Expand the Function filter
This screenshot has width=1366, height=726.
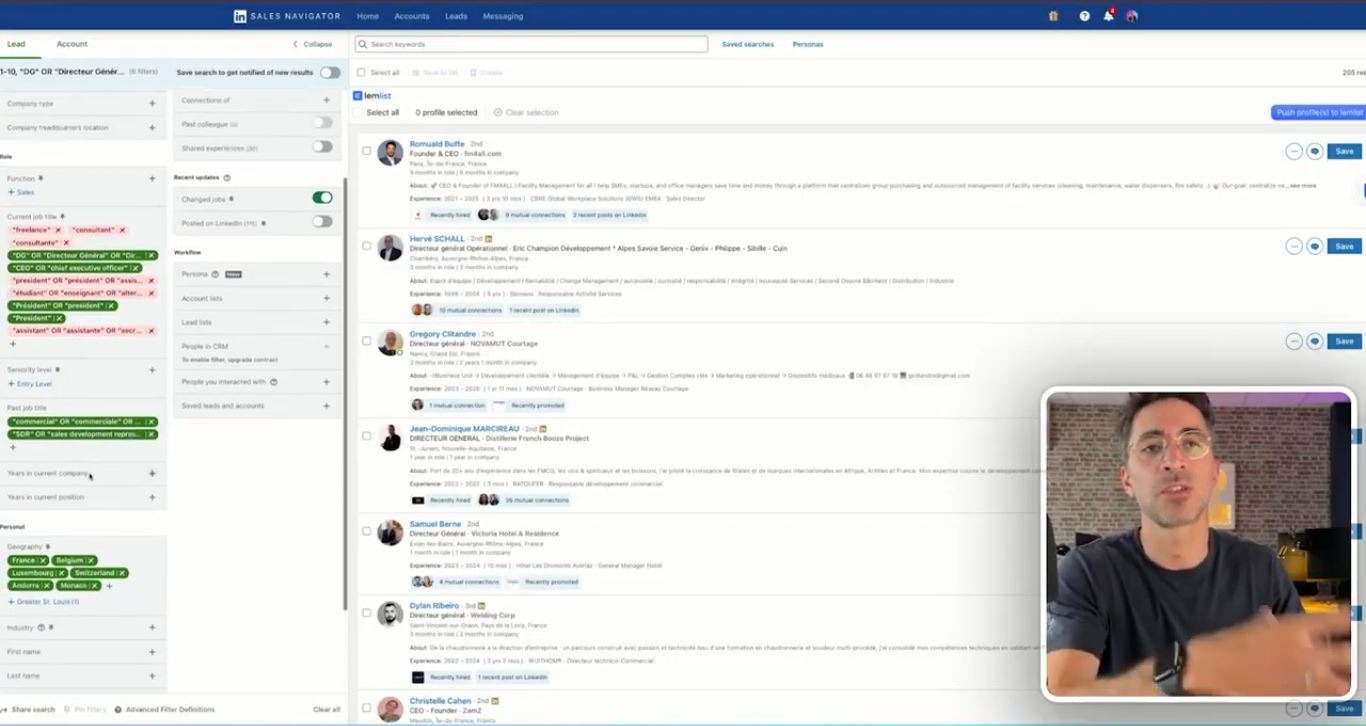152,178
